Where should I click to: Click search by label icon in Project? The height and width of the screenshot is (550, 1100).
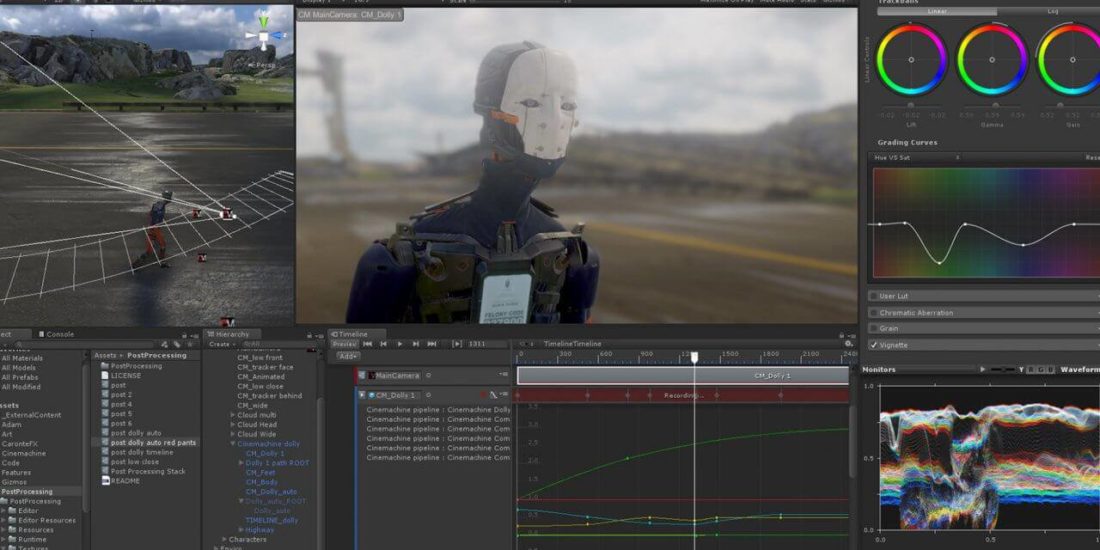pyautogui.click(x=177, y=344)
